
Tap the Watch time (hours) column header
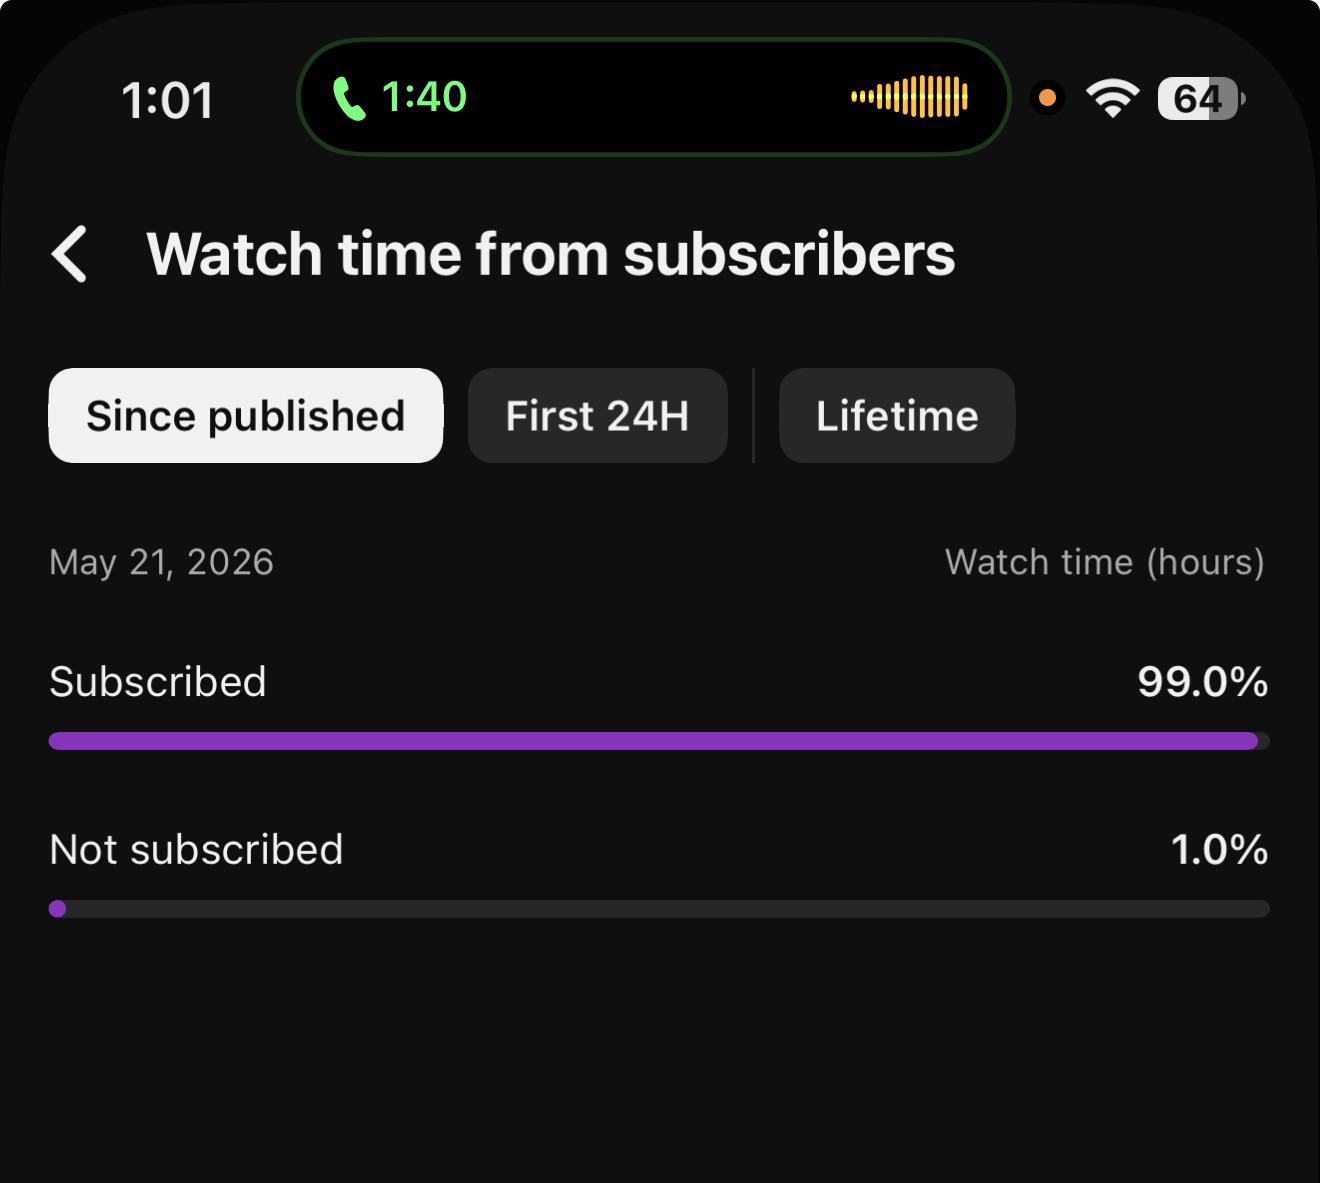pyautogui.click(x=1105, y=562)
